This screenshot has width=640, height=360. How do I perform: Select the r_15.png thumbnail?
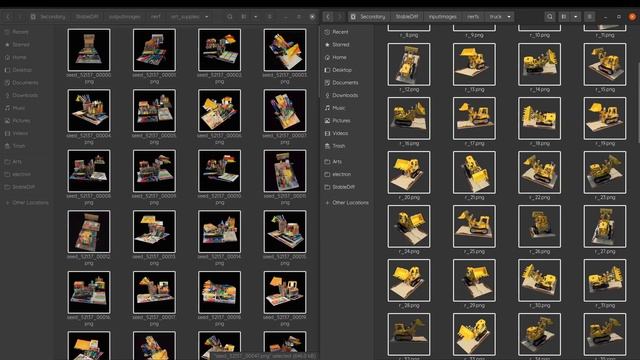[604, 64]
